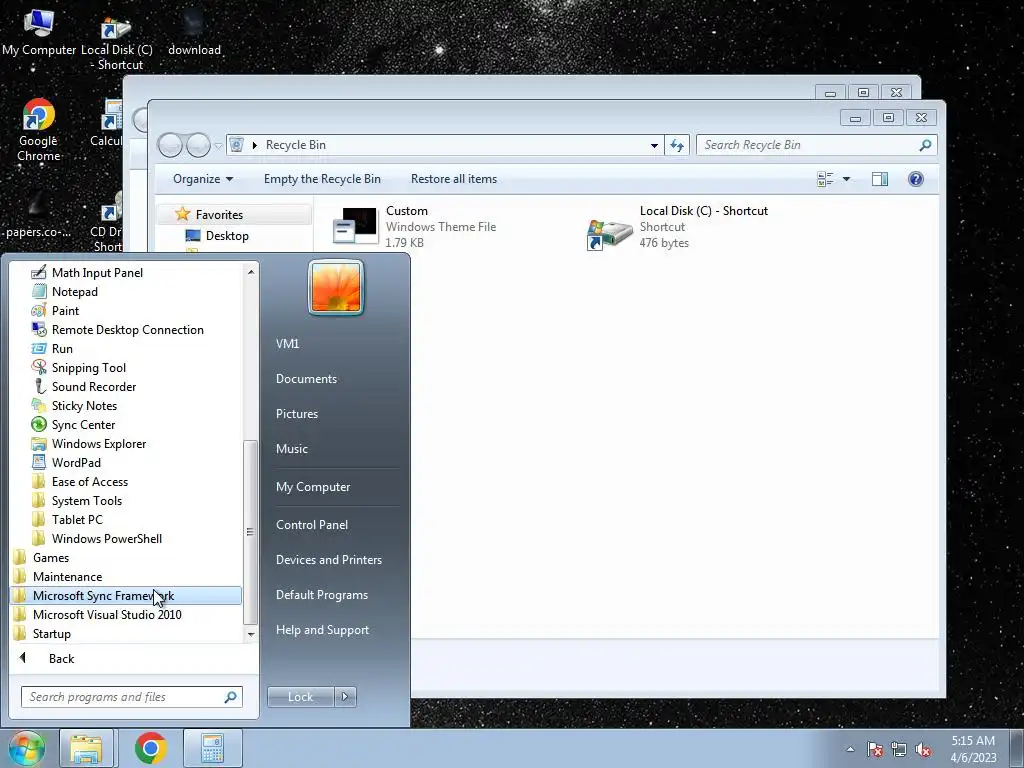The width and height of the screenshot is (1024, 768).
Task: Click Empty the Recycle Bin
Action: tap(322, 179)
